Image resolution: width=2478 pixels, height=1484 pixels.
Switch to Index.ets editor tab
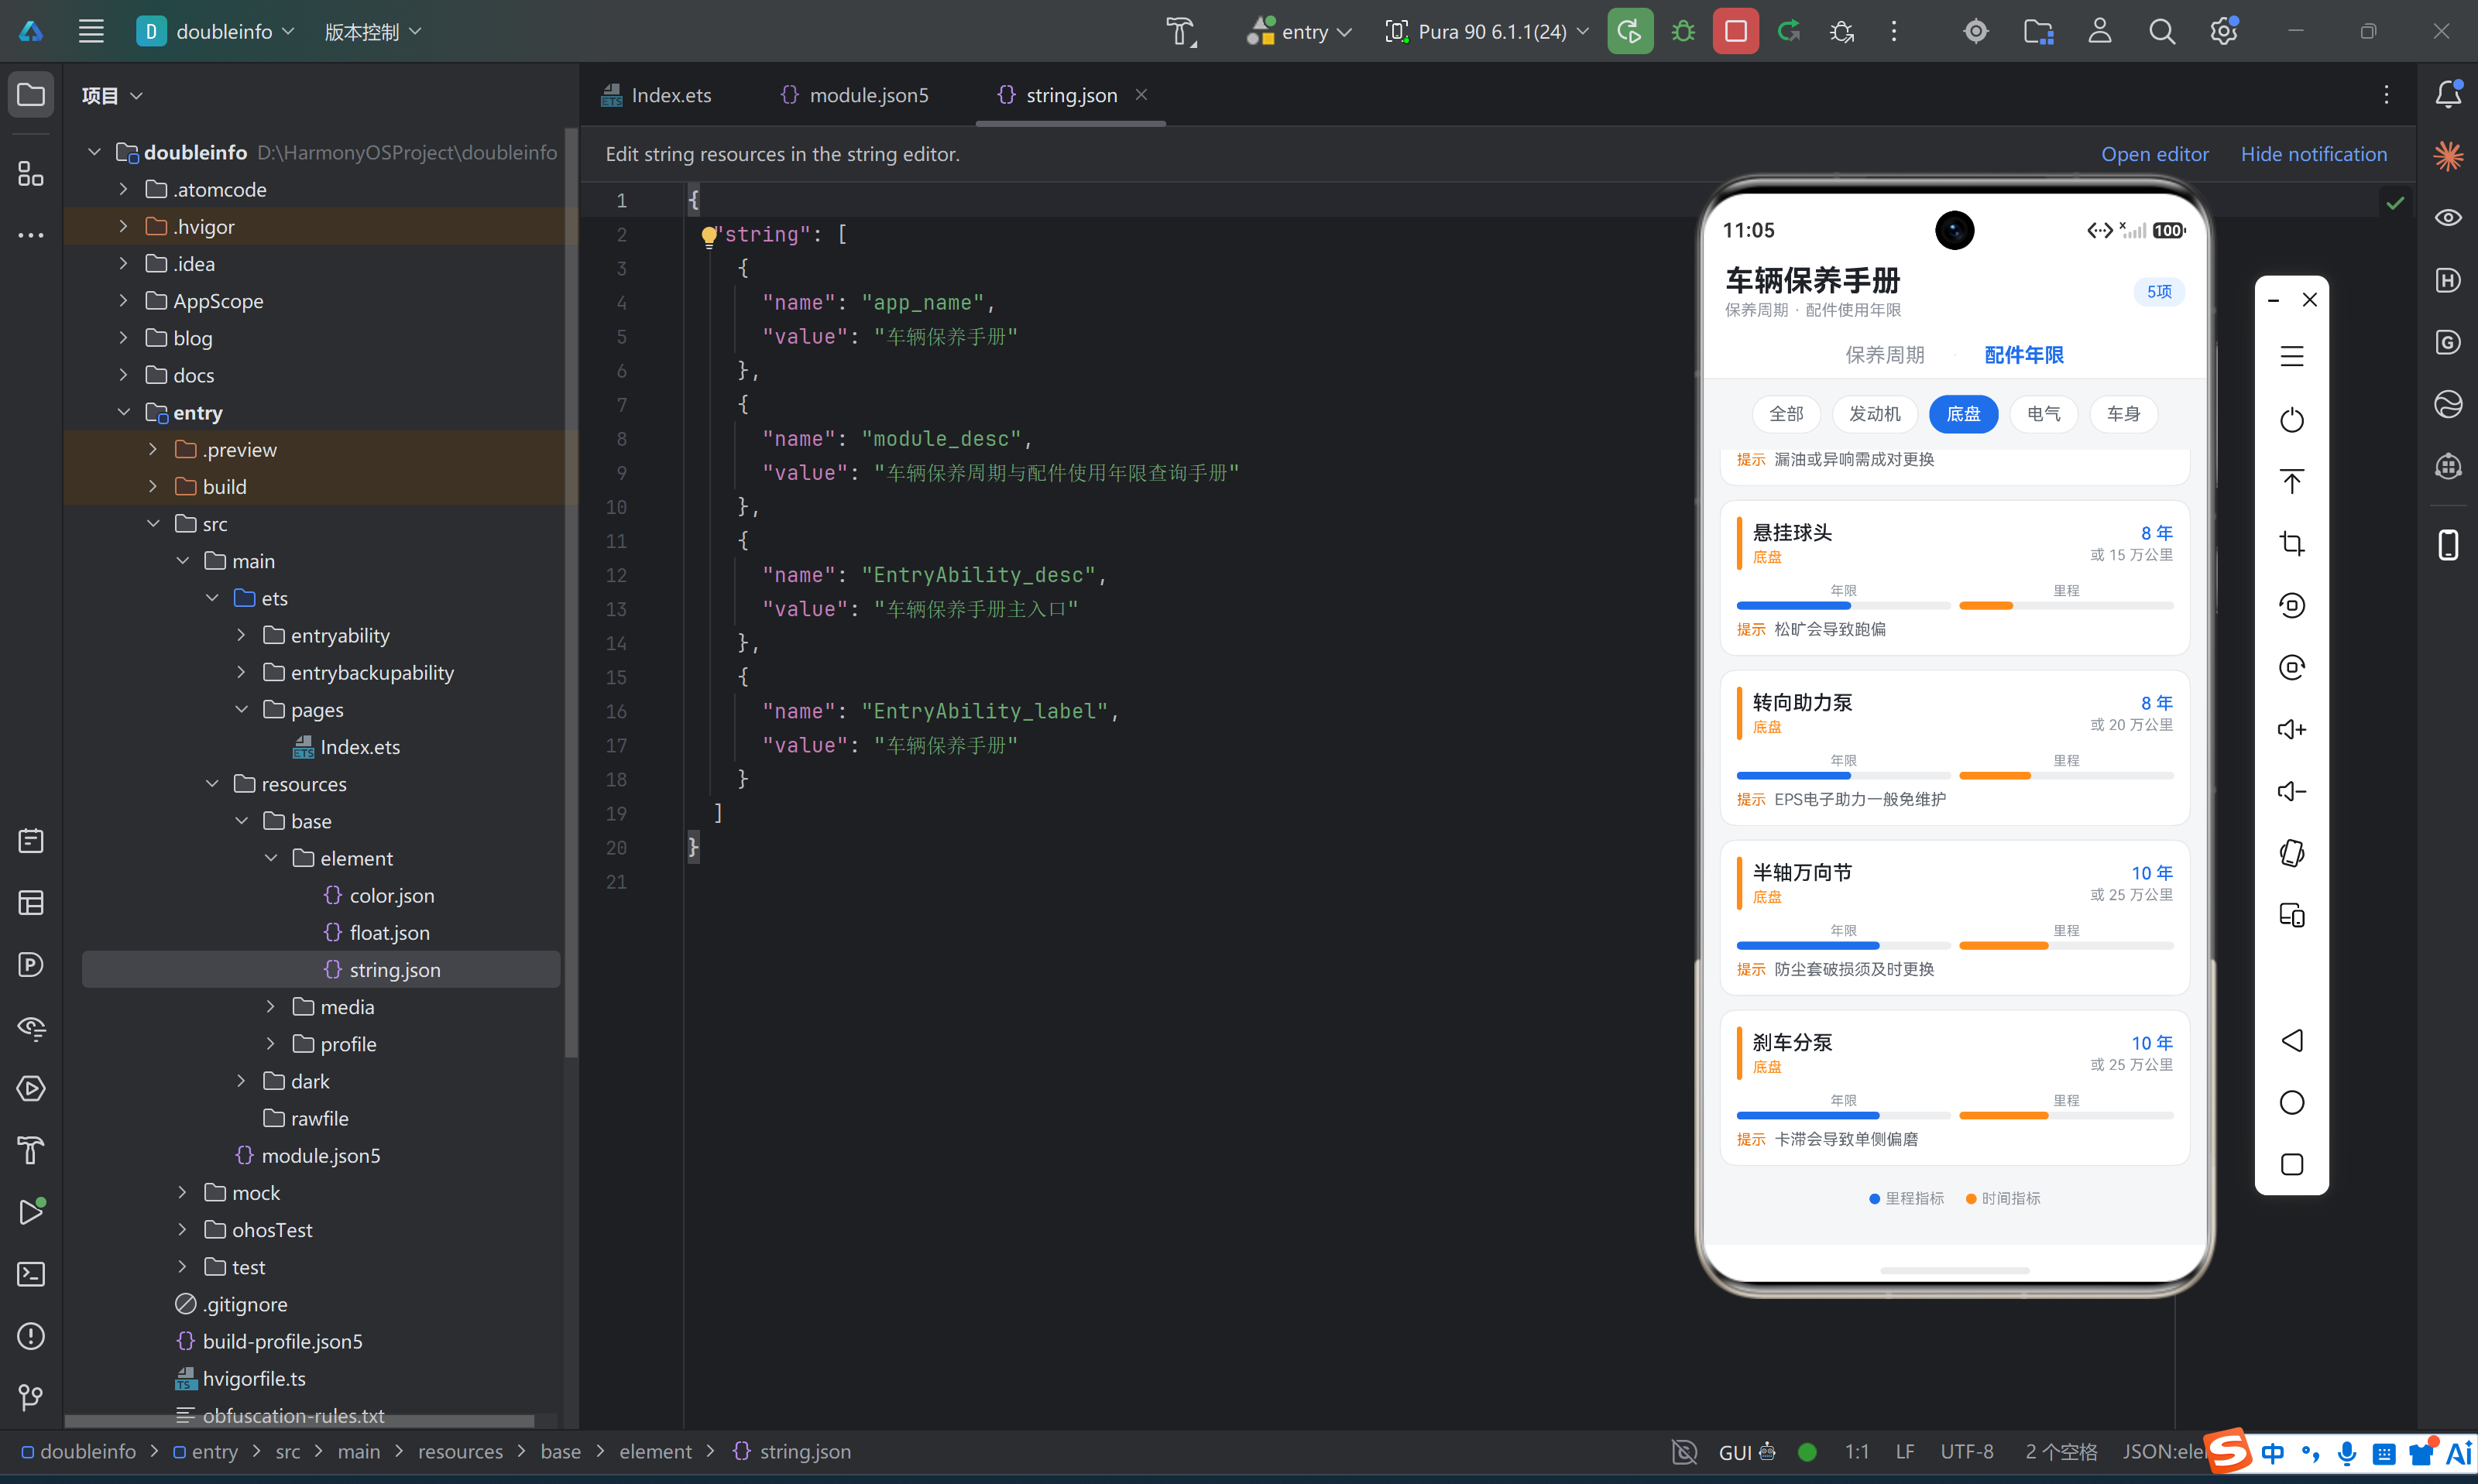point(656,95)
